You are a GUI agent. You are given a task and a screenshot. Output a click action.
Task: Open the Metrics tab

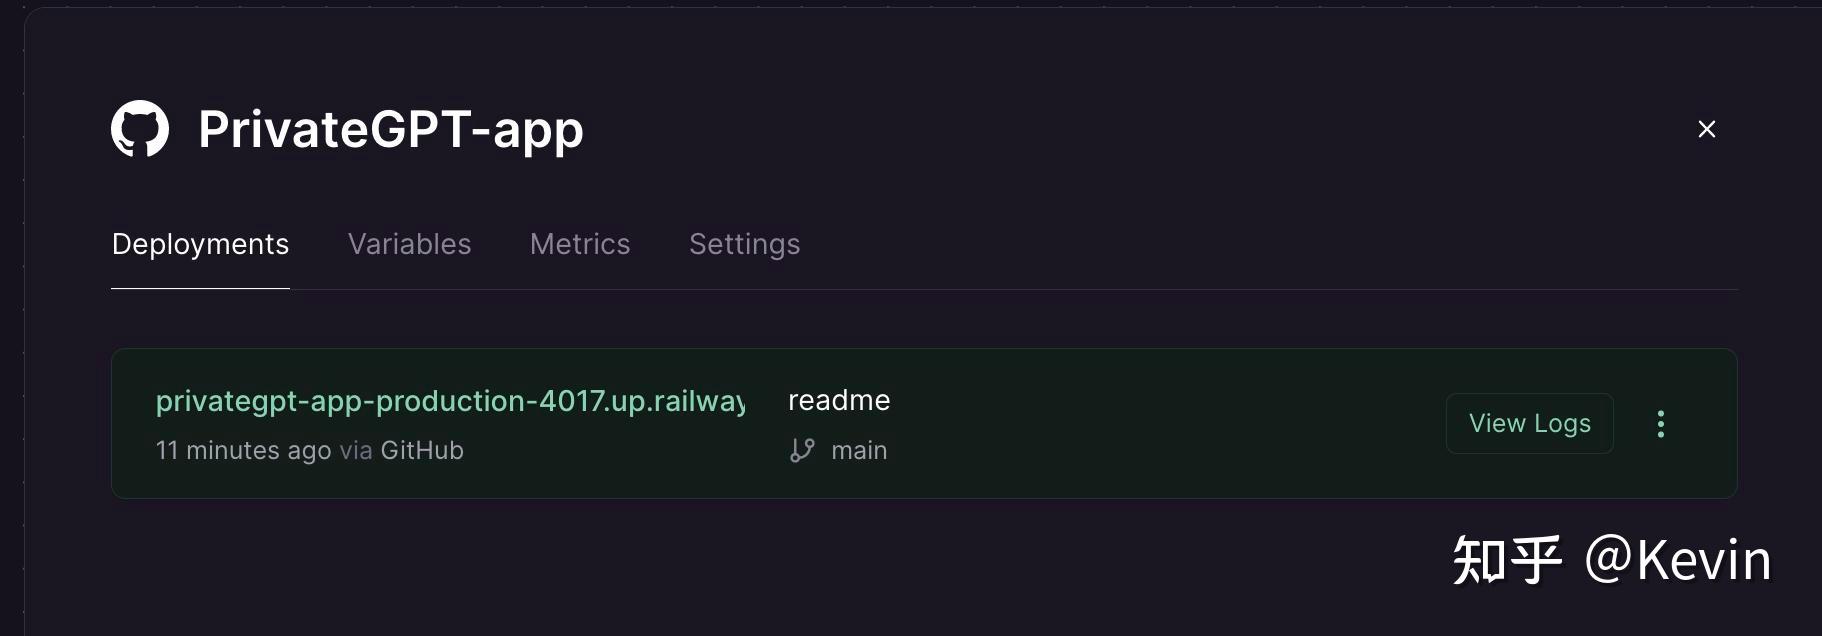[x=580, y=244]
